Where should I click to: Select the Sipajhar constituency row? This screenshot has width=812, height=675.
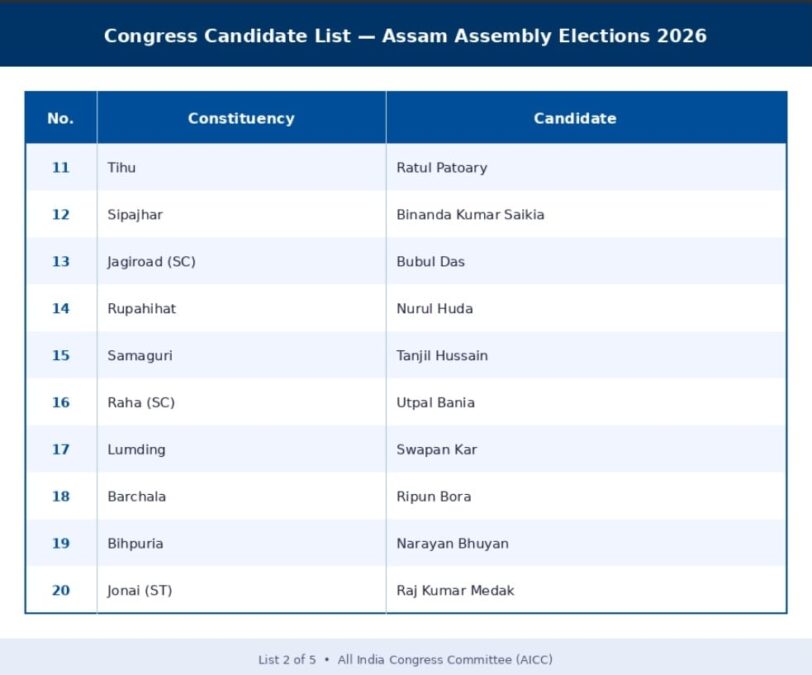[135, 215]
